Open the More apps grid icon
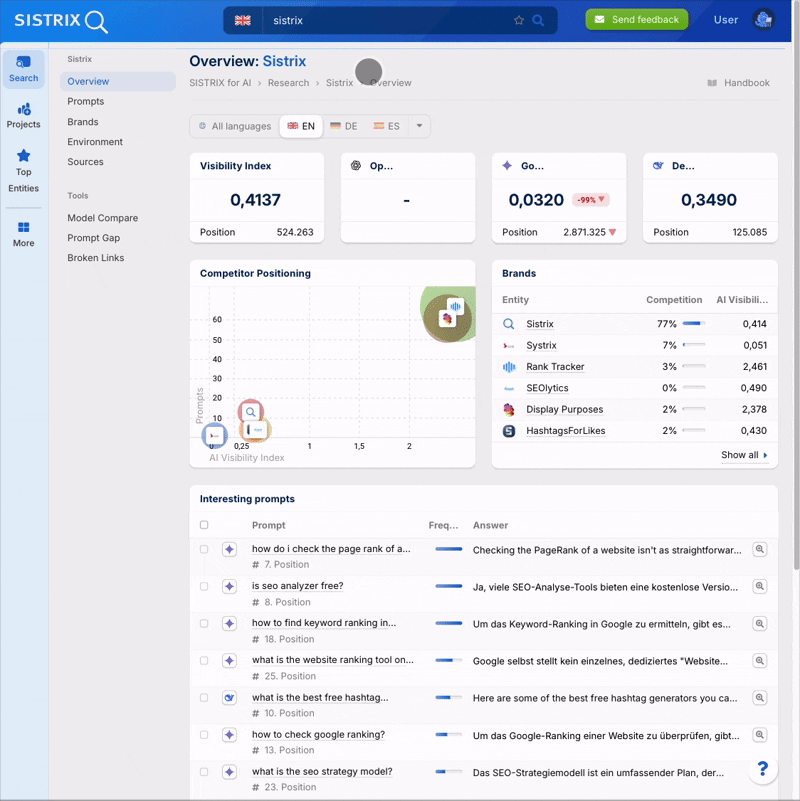Screen dimensions: 800x801 (x=23, y=233)
